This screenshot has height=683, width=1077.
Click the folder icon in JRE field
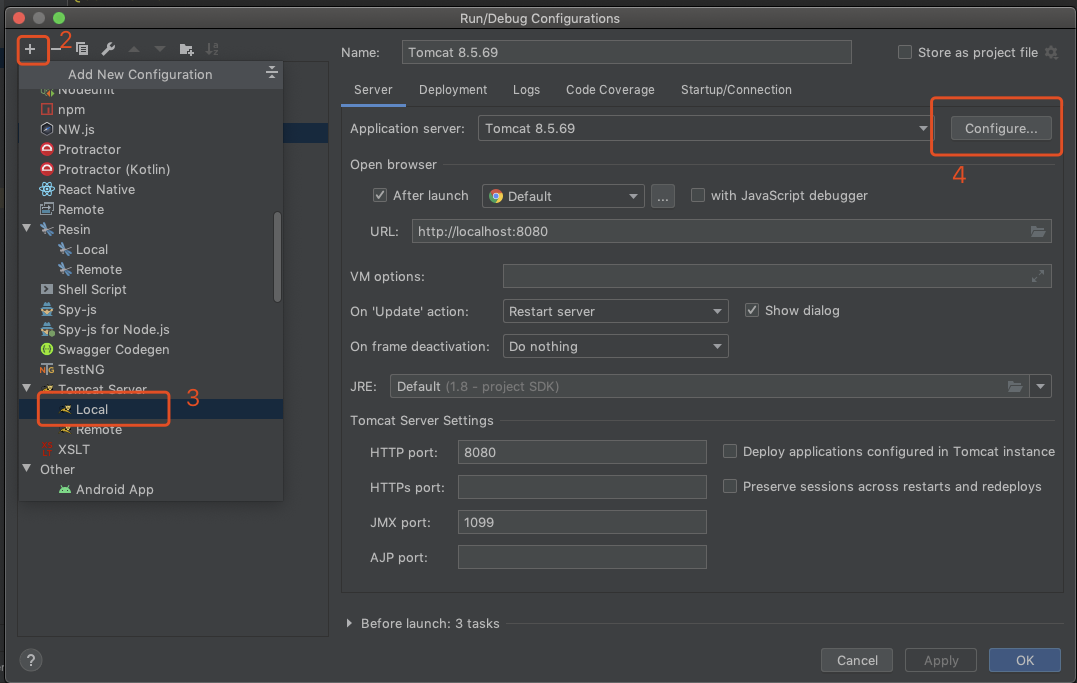coord(1014,386)
